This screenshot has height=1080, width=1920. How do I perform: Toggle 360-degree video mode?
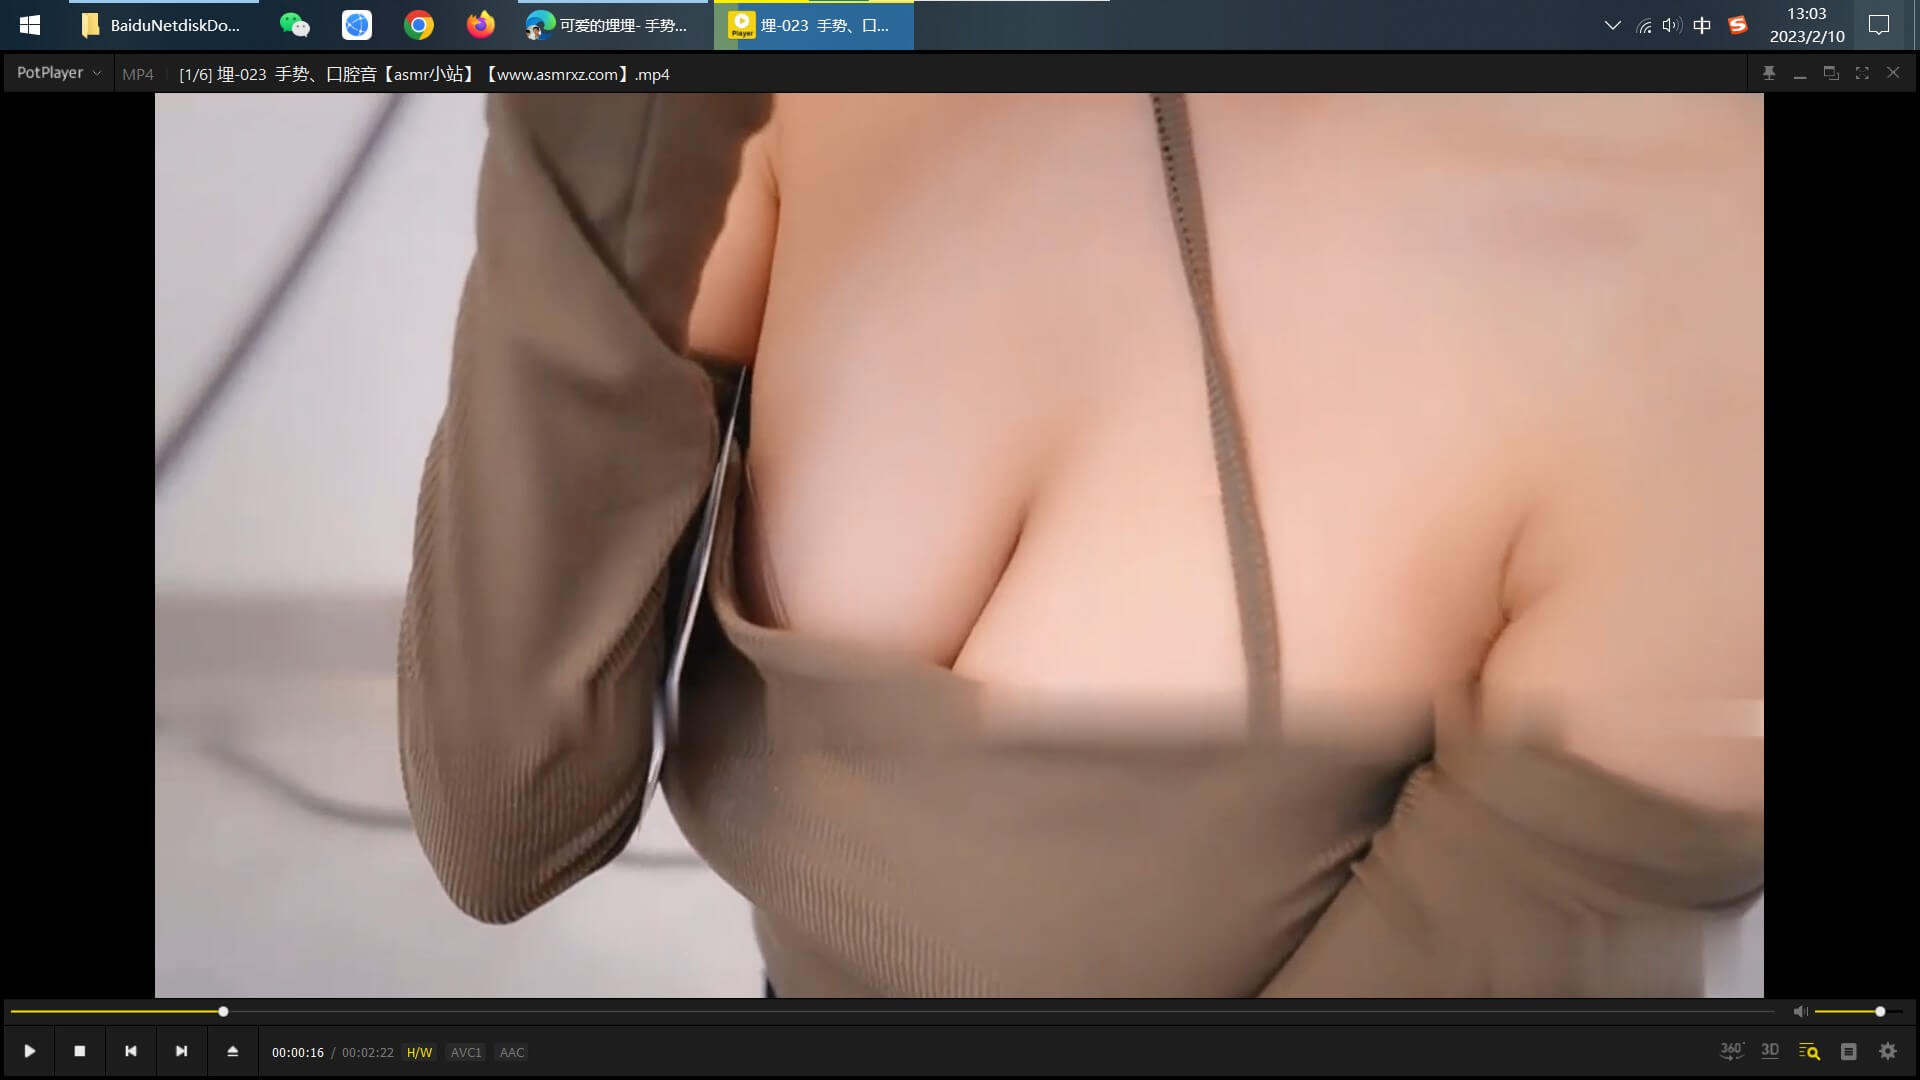pyautogui.click(x=1731, y=1051)
